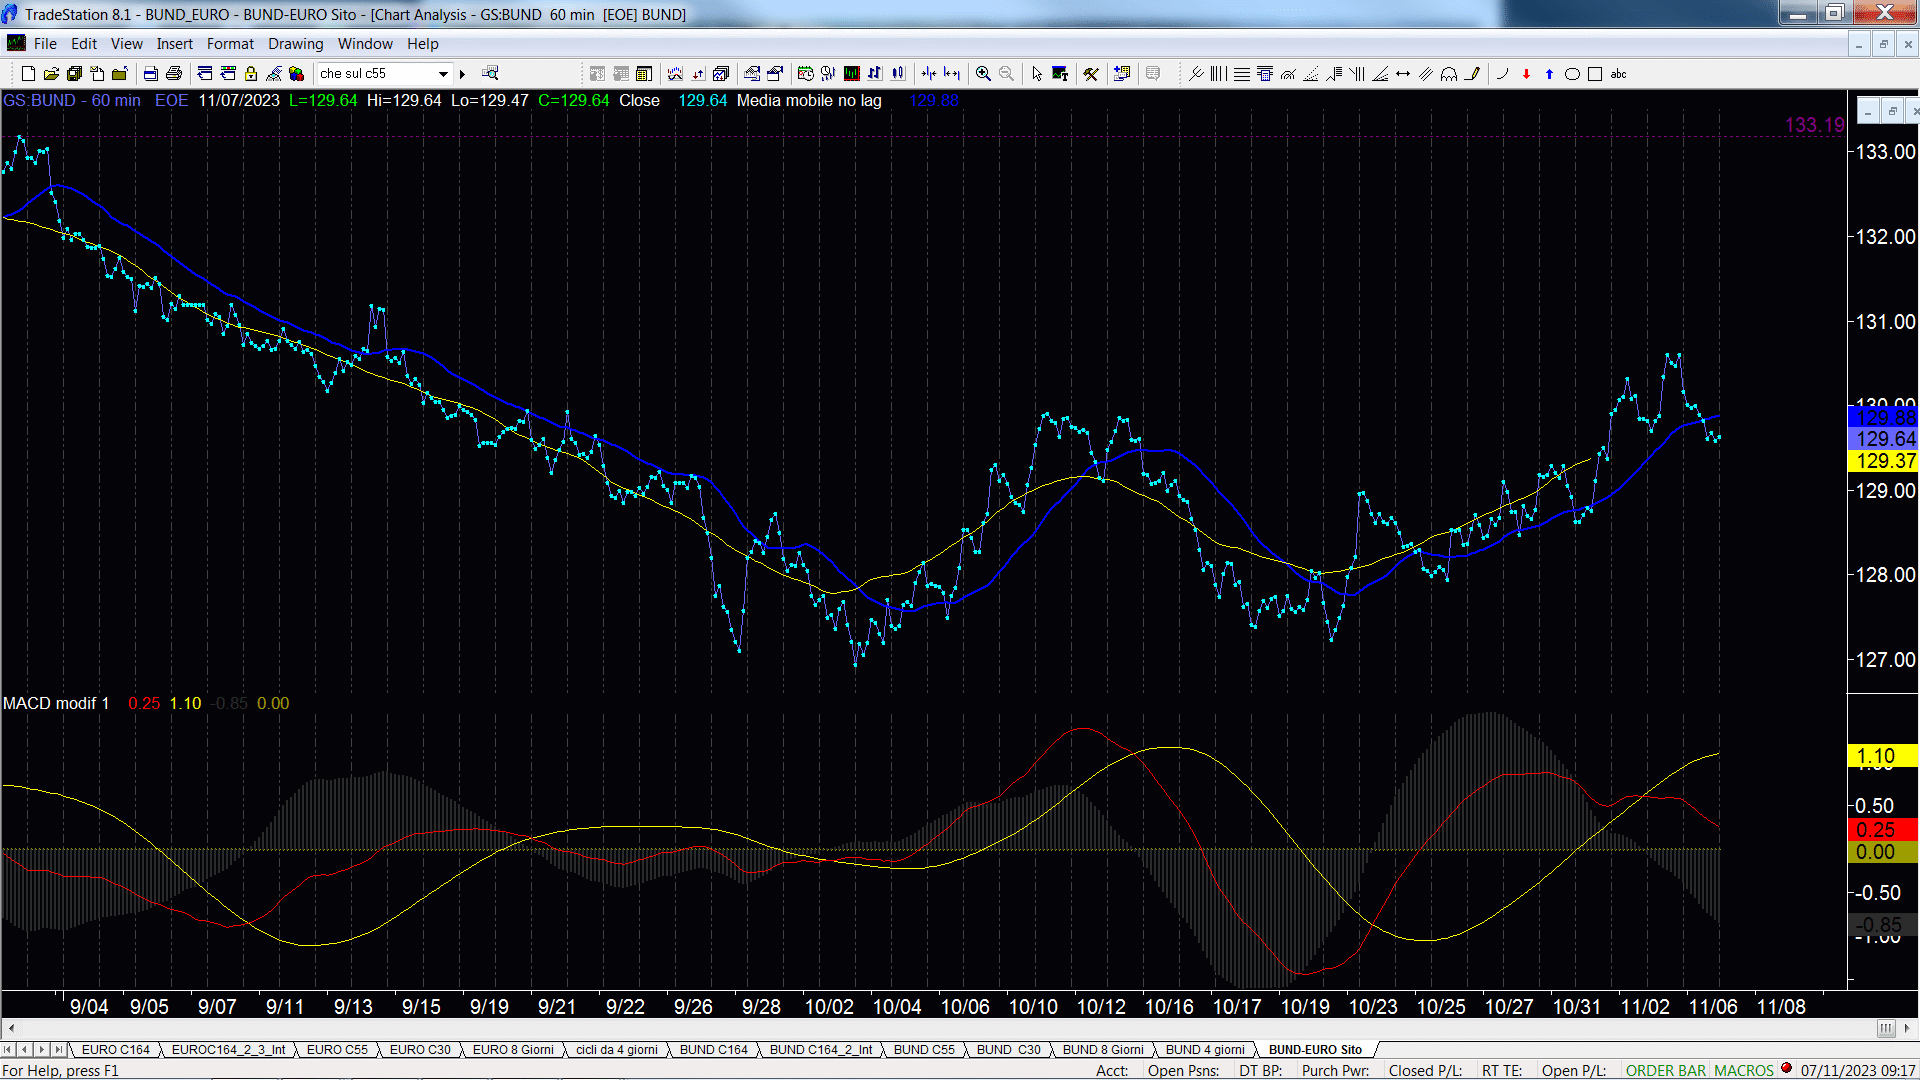Select the pointer arrow tool

coord(1037,74)
